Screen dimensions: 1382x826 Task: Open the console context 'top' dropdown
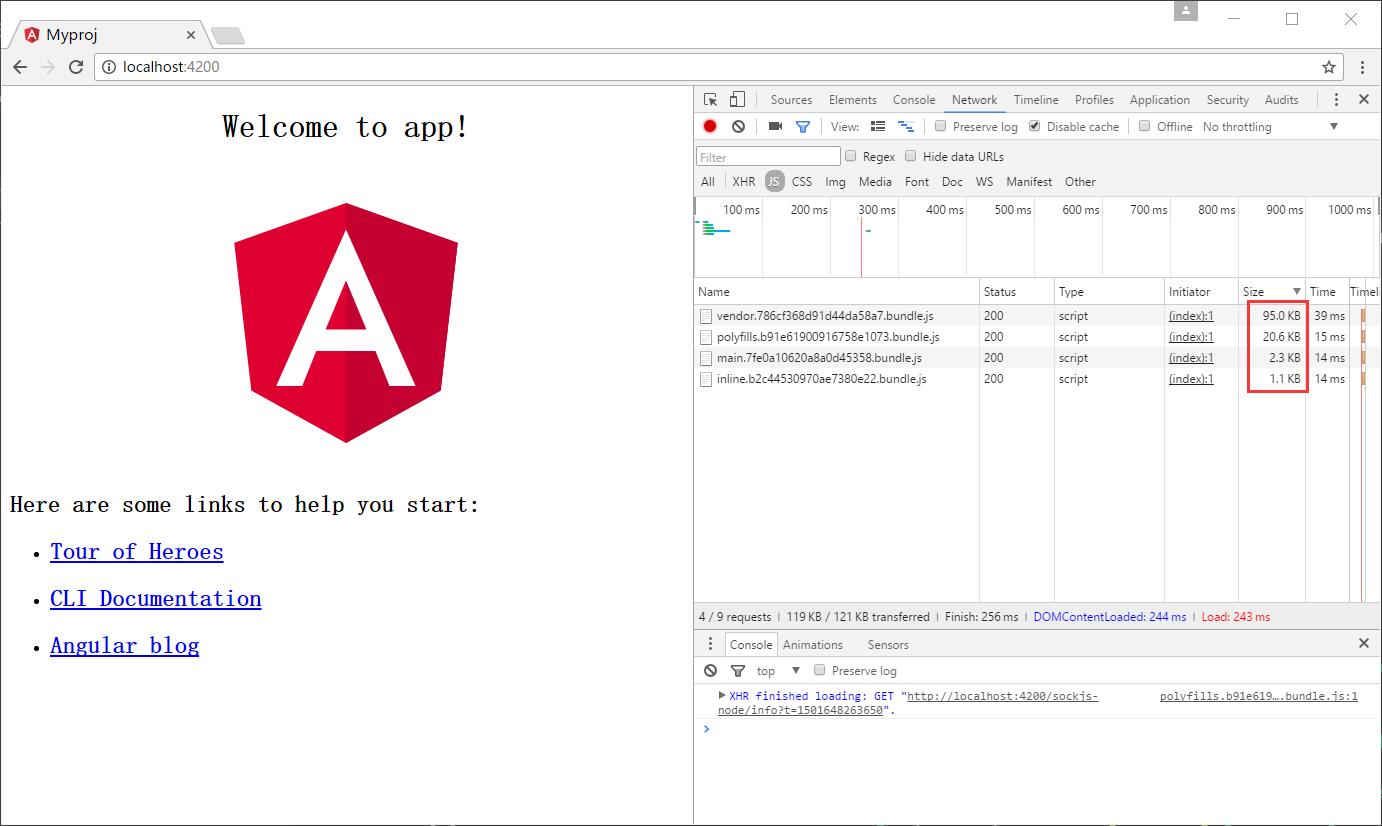pyautogui.click(x=779, y=671)
